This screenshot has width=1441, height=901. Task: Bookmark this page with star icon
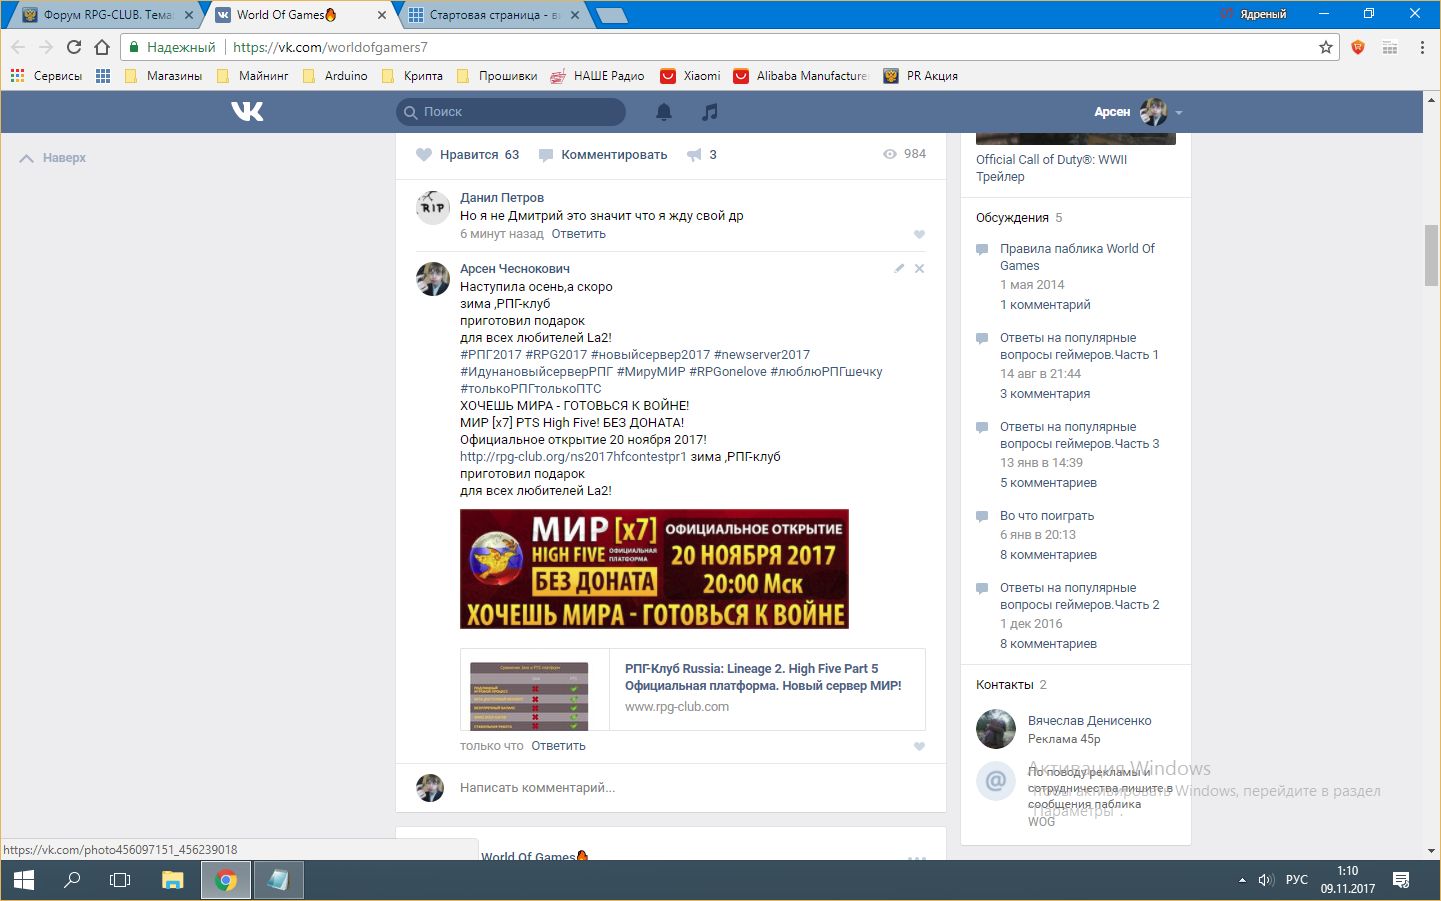(1326, 47)
